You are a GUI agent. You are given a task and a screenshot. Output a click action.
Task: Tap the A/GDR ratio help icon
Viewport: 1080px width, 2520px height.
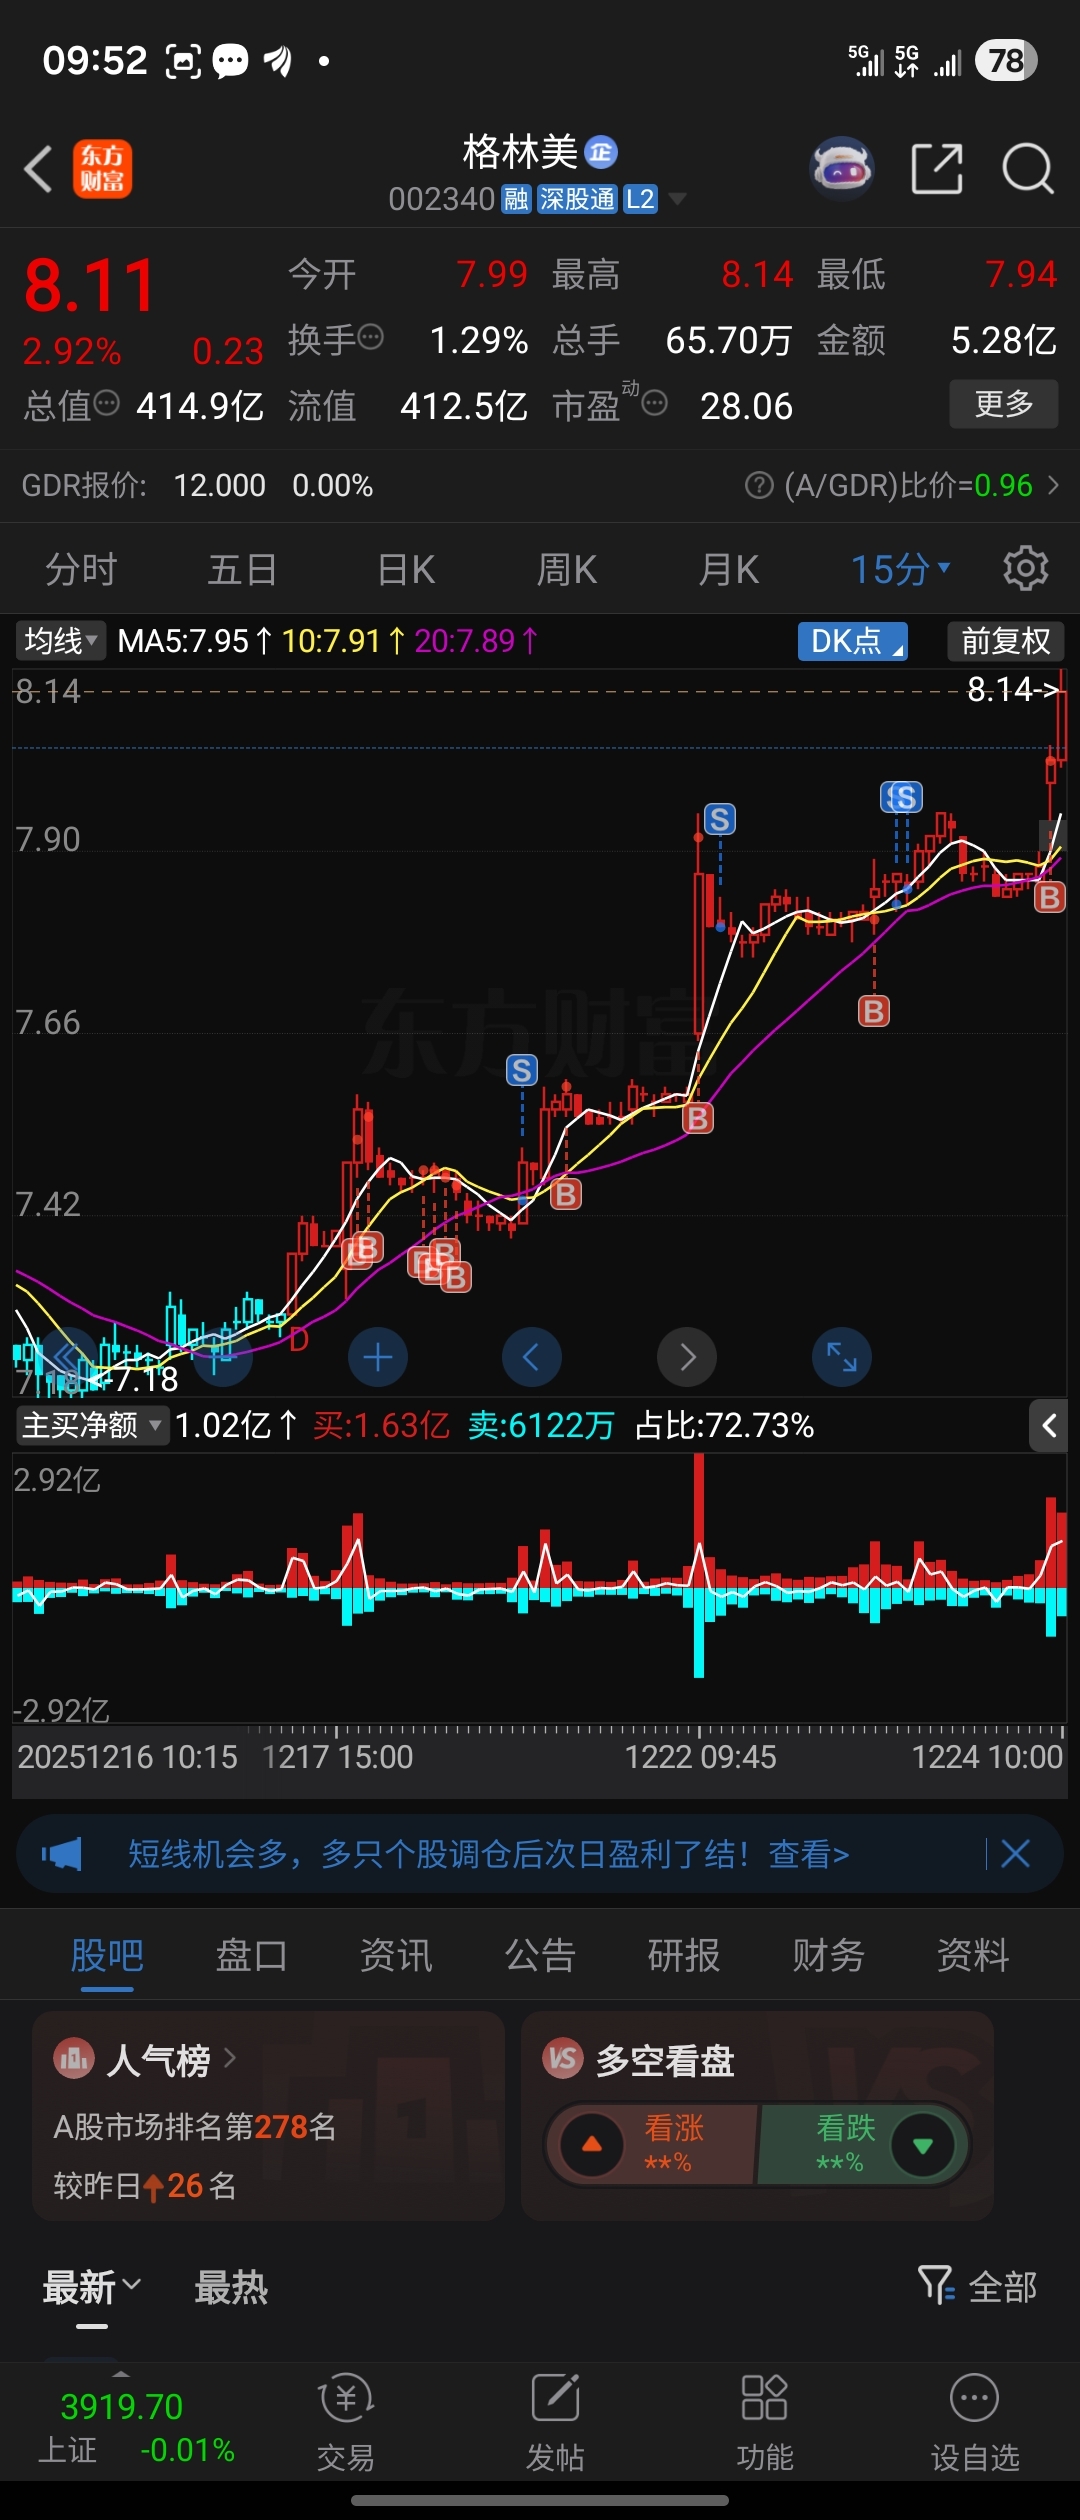(x=760, y=486)
